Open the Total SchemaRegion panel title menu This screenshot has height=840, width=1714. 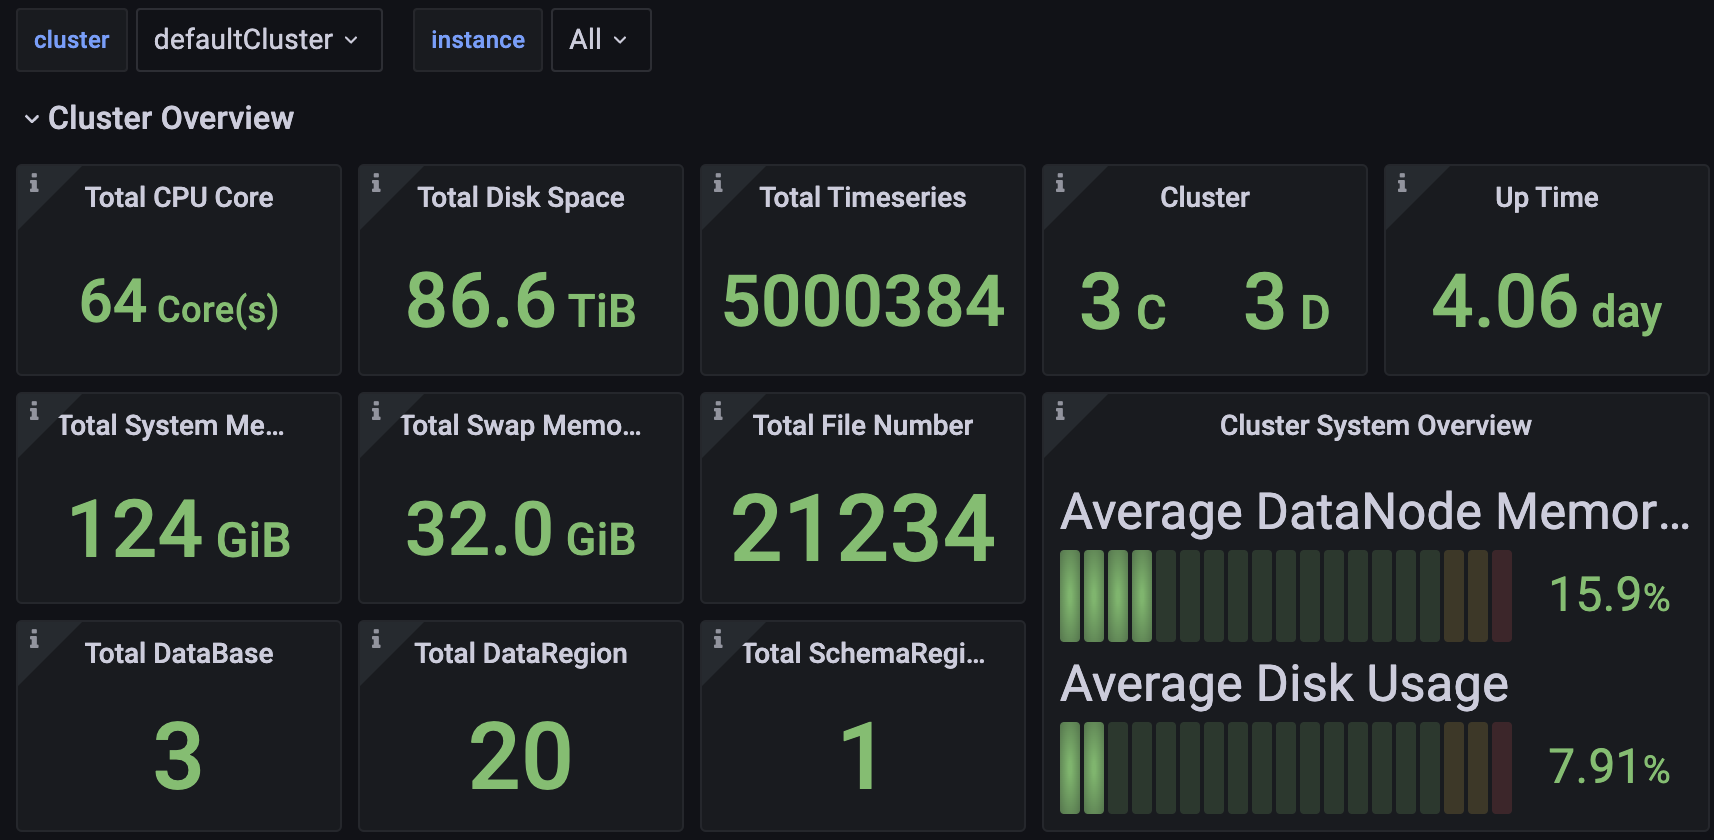863,654
